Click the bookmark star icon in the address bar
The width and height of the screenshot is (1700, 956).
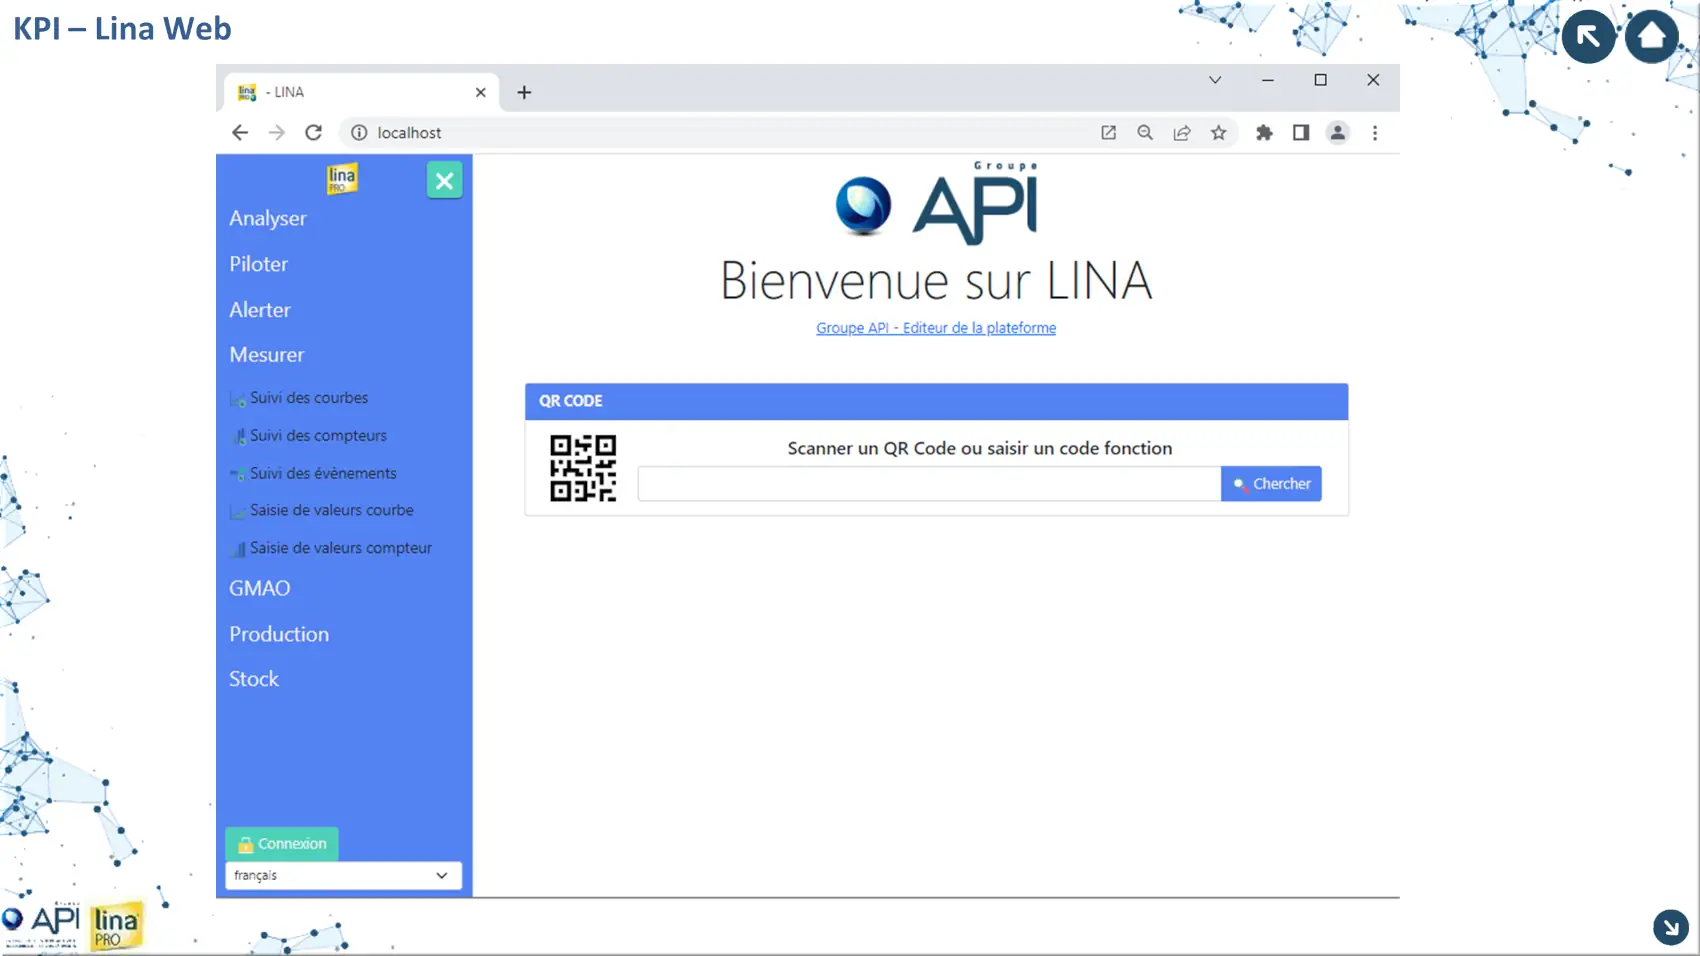1218,133
